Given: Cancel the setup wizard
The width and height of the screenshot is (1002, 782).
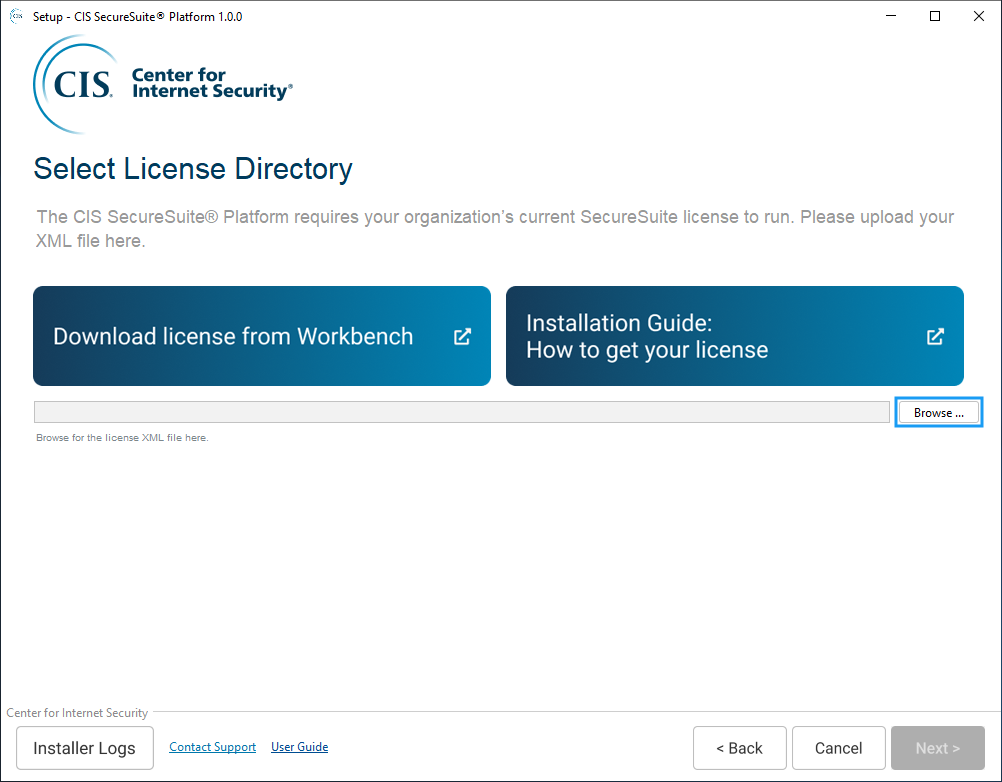Looking at the screenshot, I should coord(838,748).
